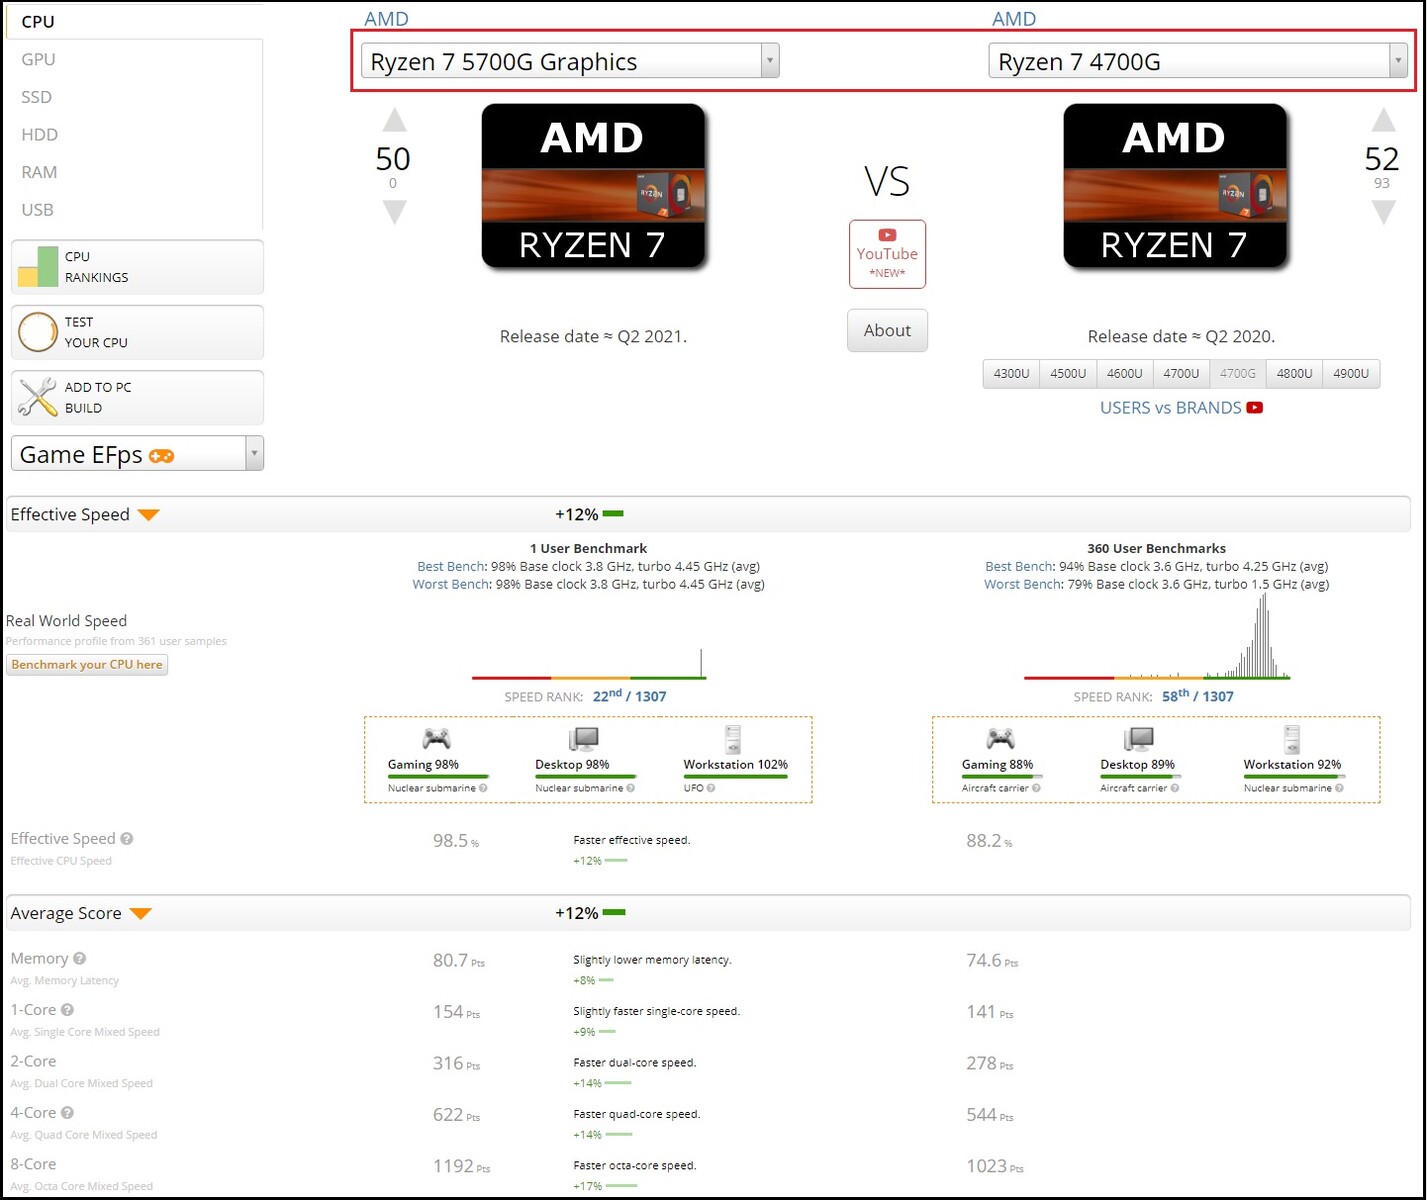Collapse the Effective Speed section

coord(148,514)
